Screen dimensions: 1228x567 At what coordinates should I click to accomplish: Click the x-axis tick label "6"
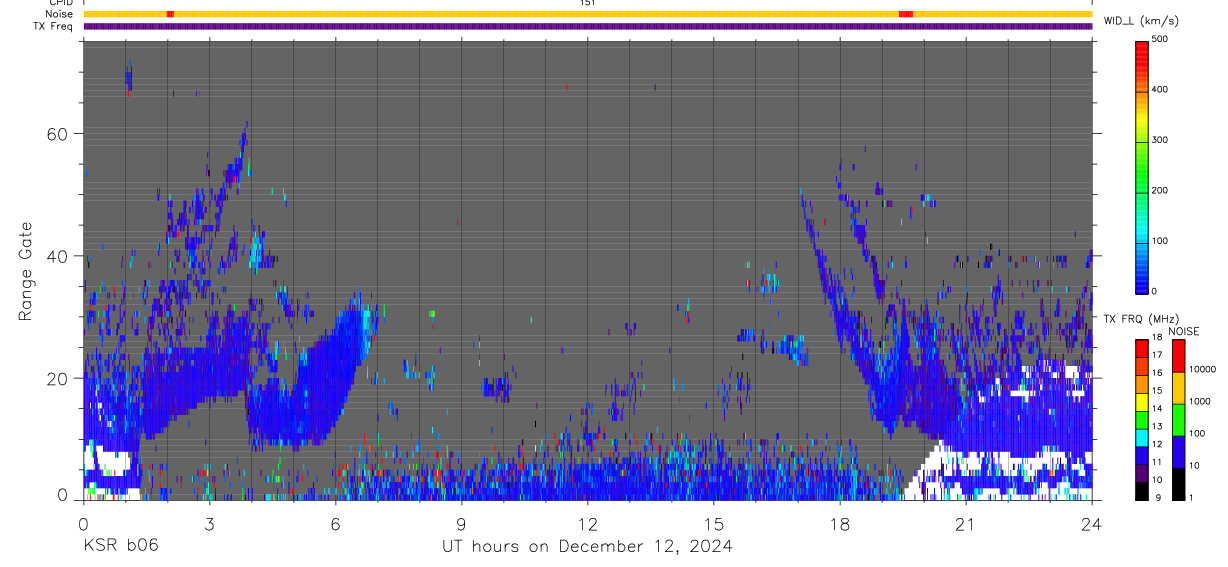[335, 524]
